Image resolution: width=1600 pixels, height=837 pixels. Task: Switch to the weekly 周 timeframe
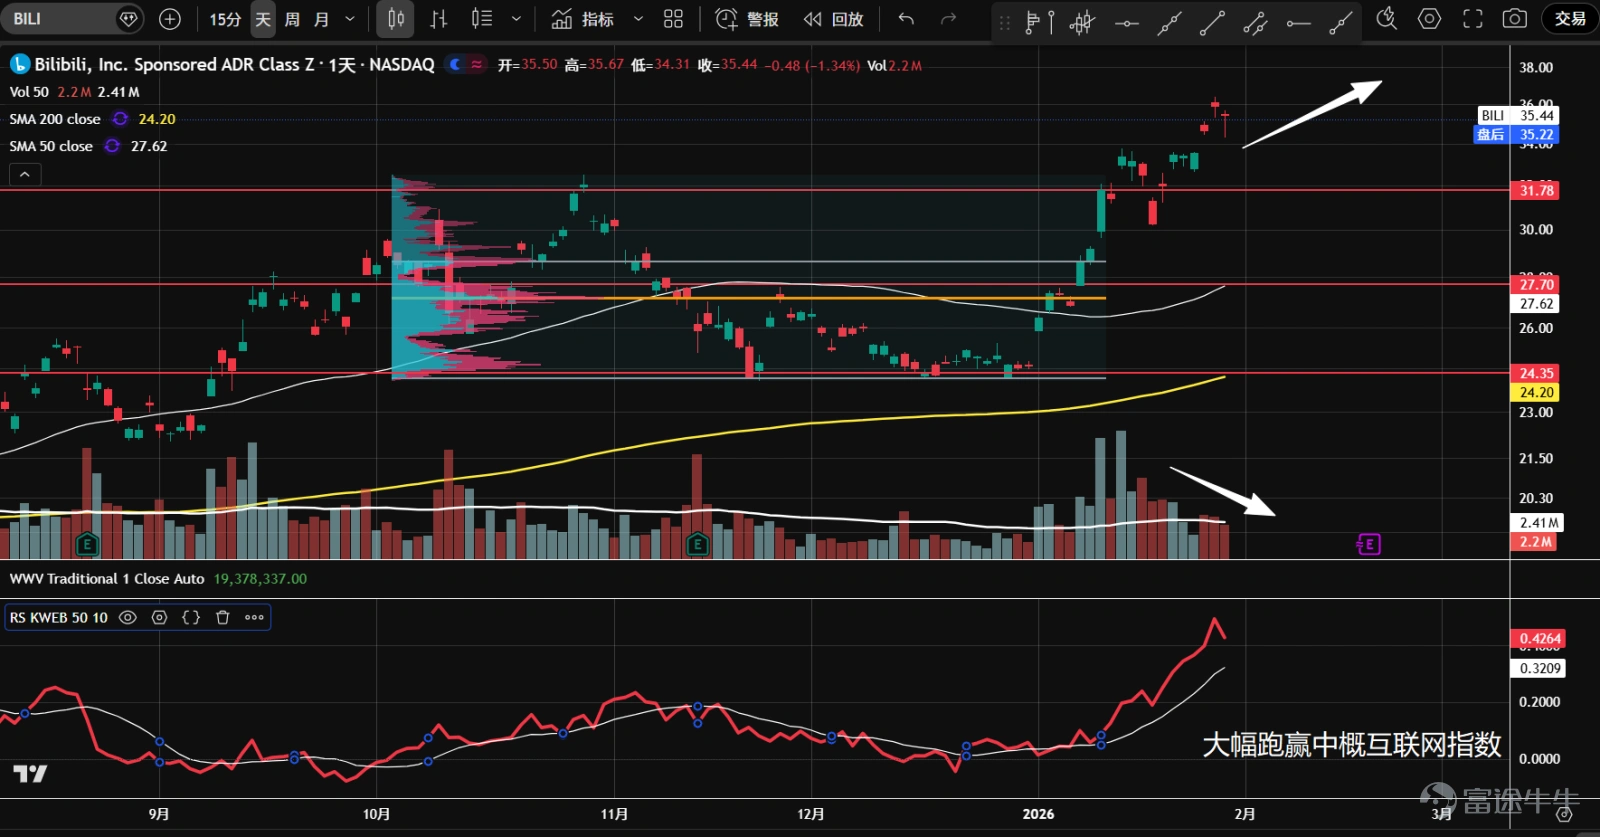pos(292,19)
